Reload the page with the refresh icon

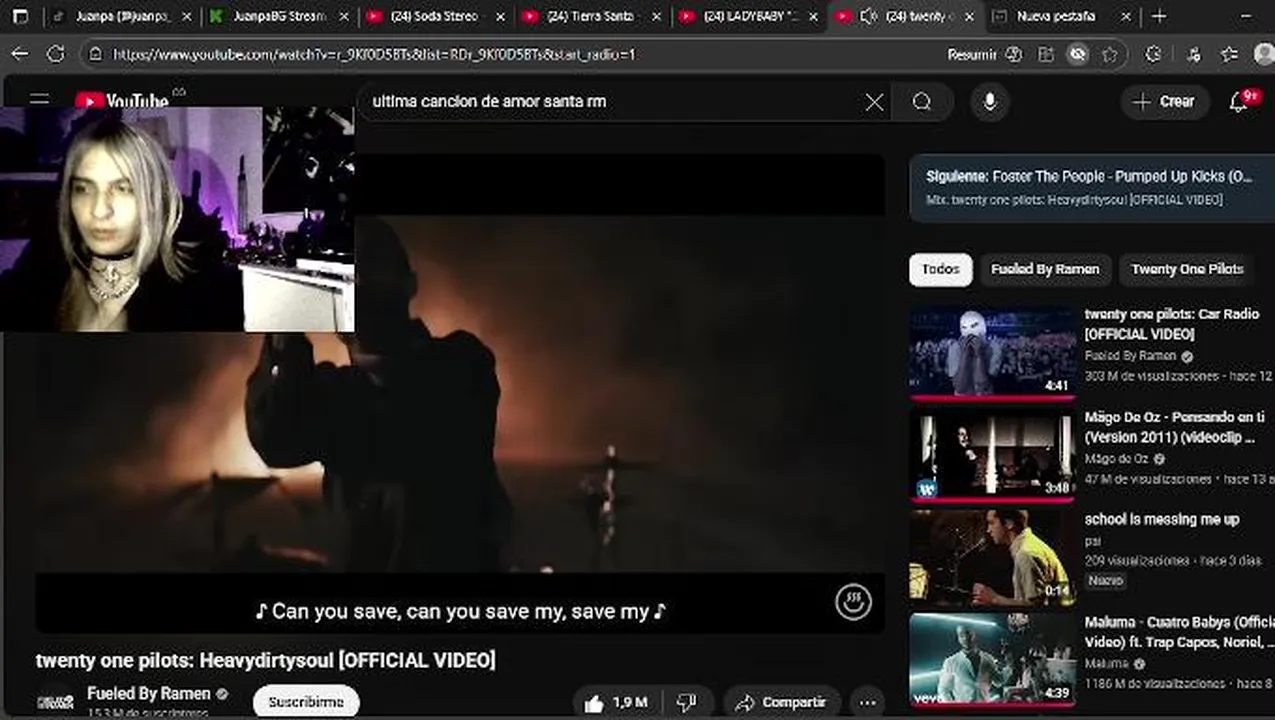pos(56,54)
